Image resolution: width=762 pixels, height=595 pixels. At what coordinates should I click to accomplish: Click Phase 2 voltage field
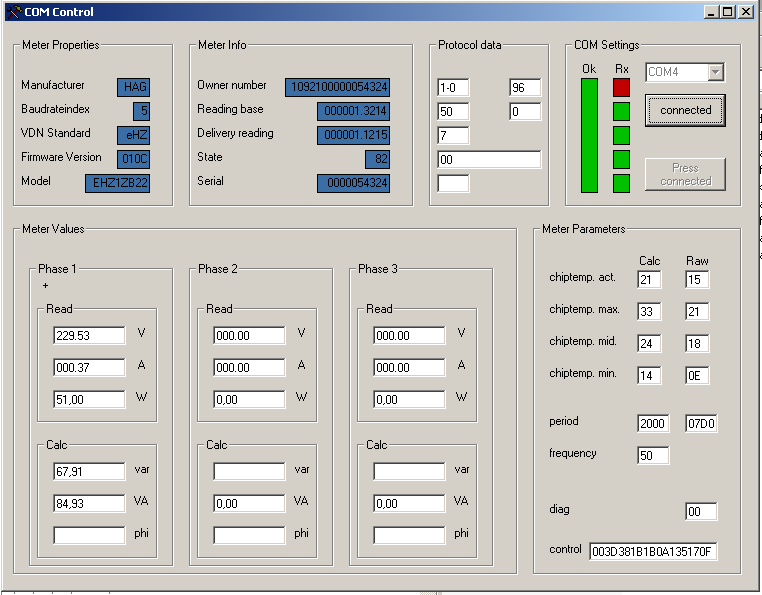[249, 335]
